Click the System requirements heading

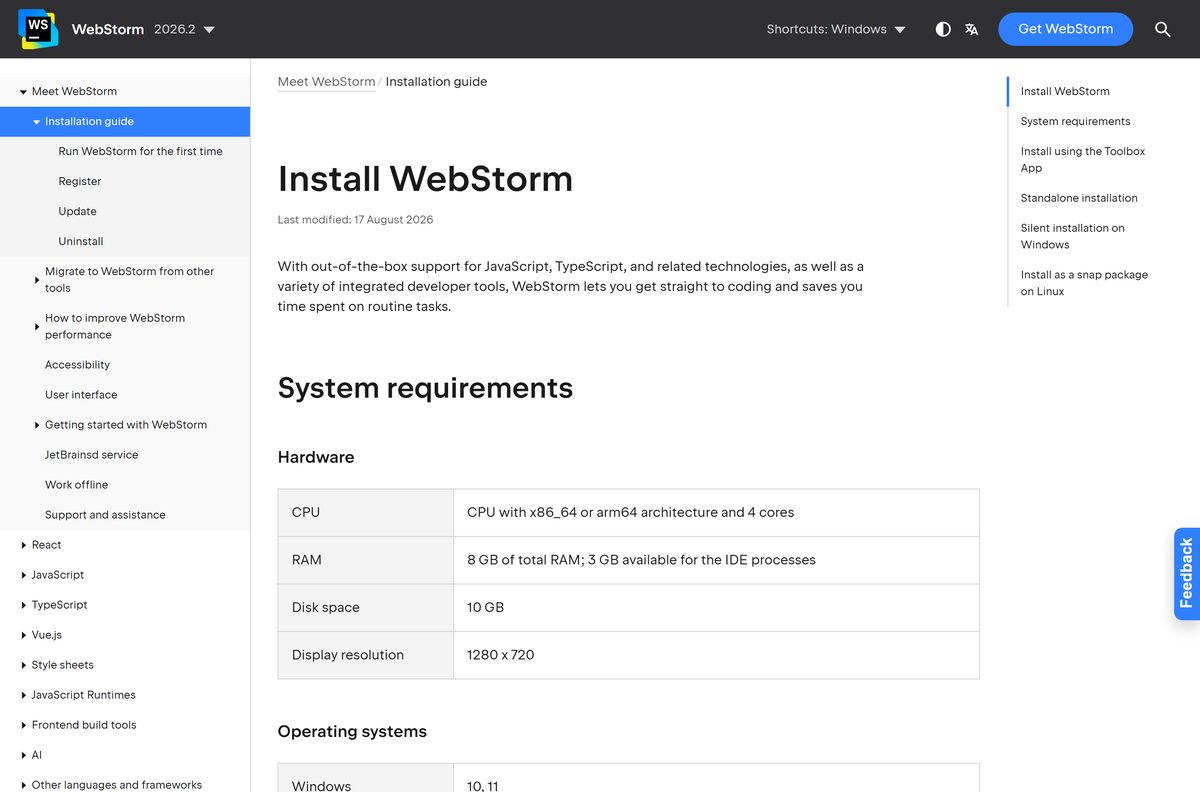(x=425, y=388)
